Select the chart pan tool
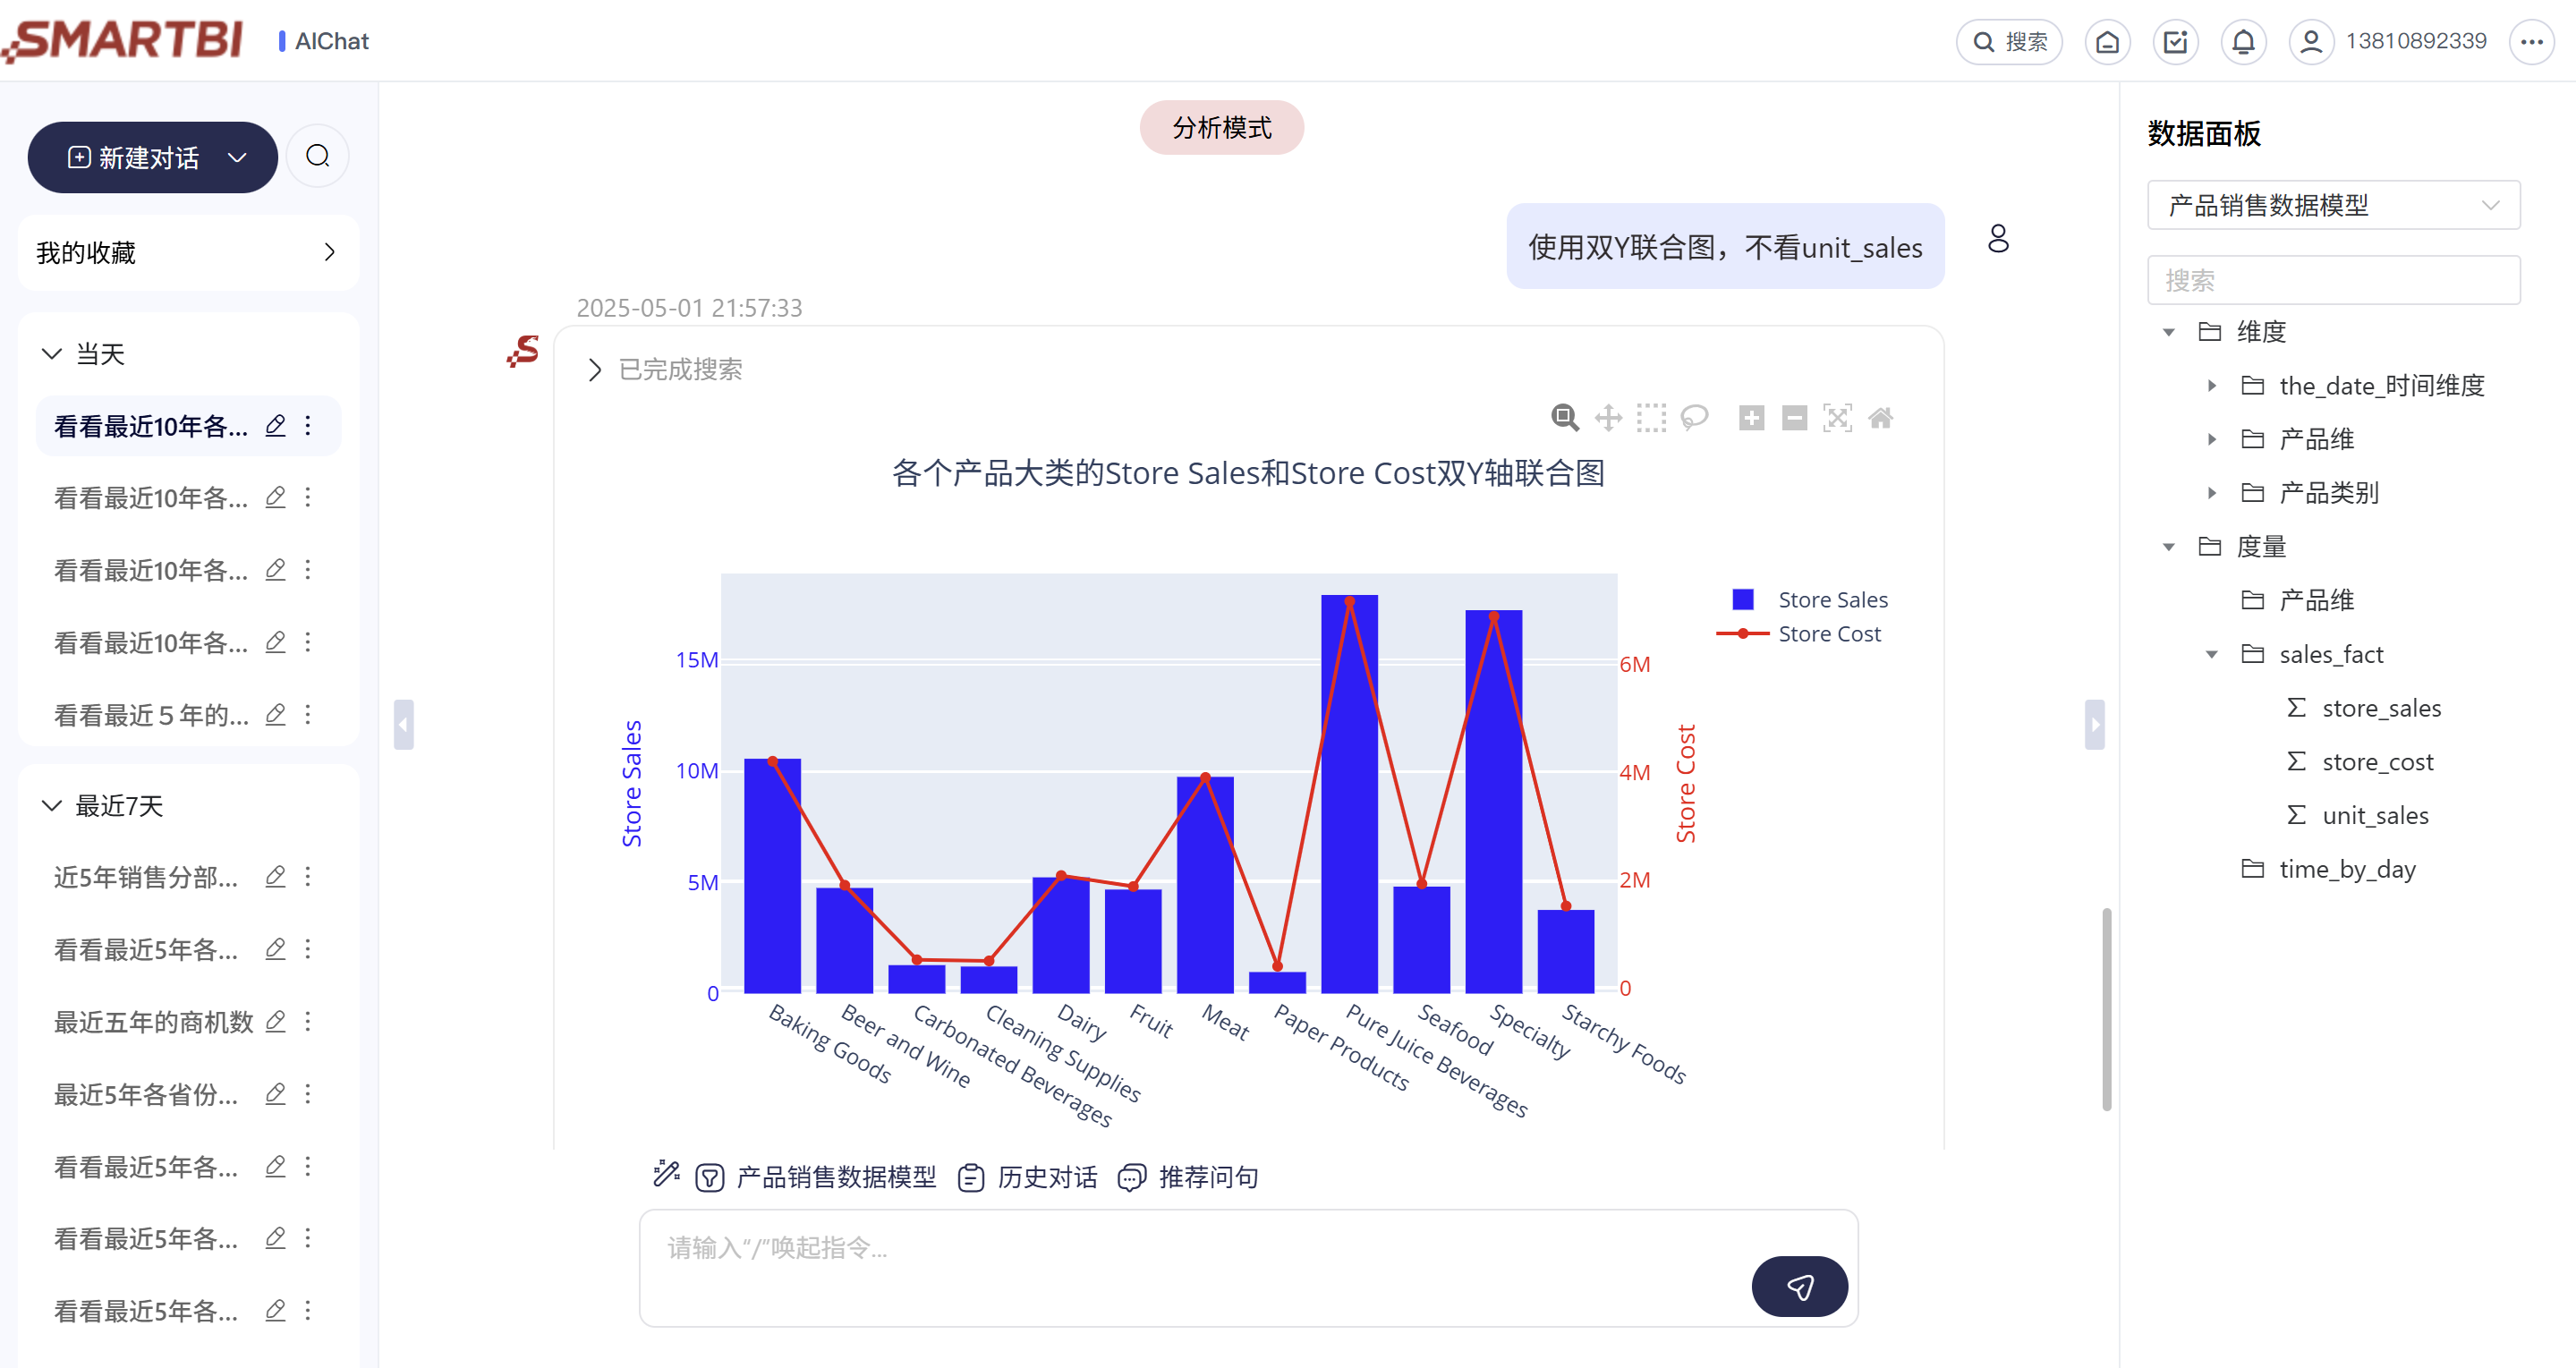The width and height of the screenshot is (2576, 1368). click(x=1608, y=418)
